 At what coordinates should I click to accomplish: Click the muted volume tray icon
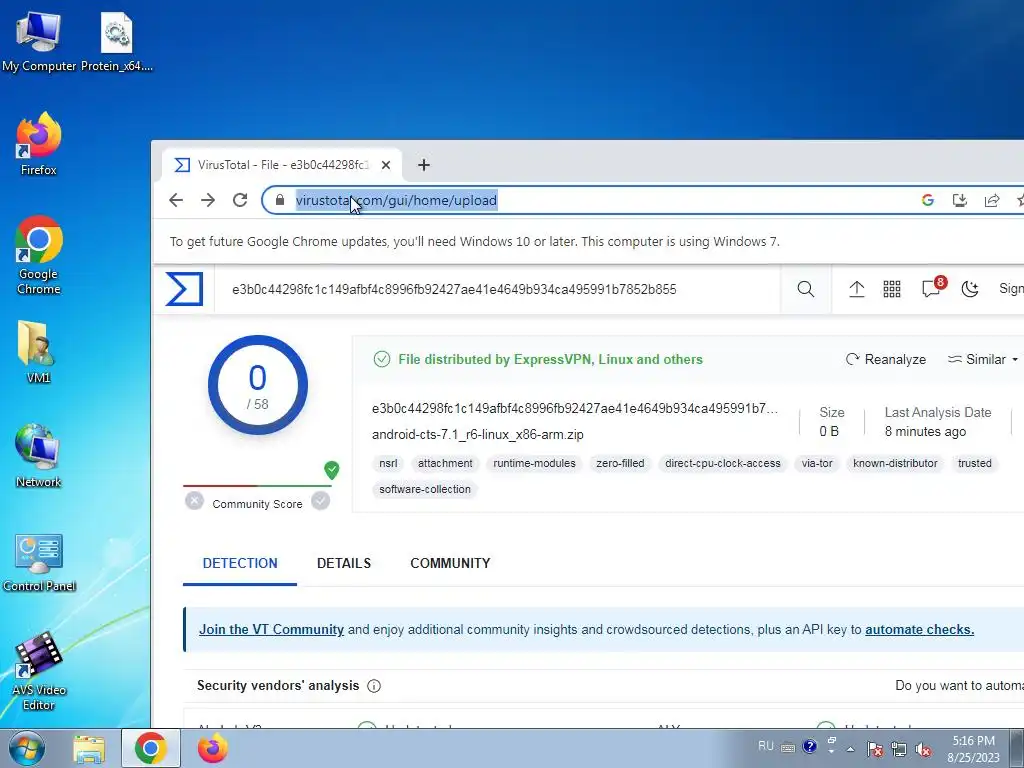point(923,749)
